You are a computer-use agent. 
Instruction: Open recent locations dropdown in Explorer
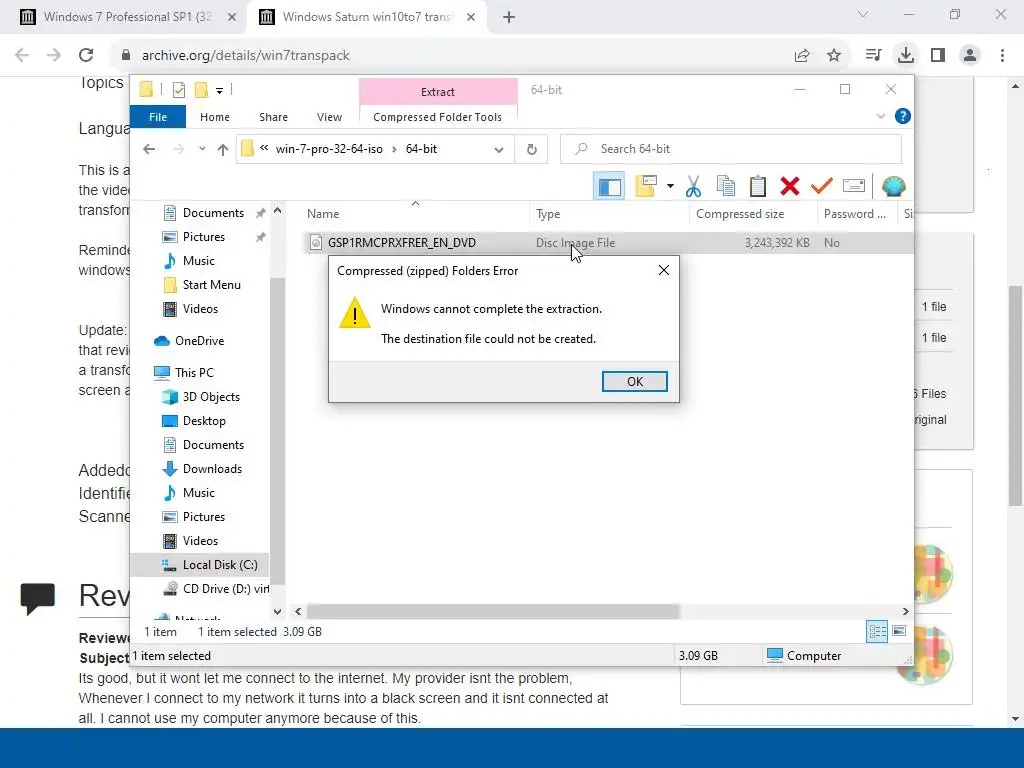click(x=202, y=150)
